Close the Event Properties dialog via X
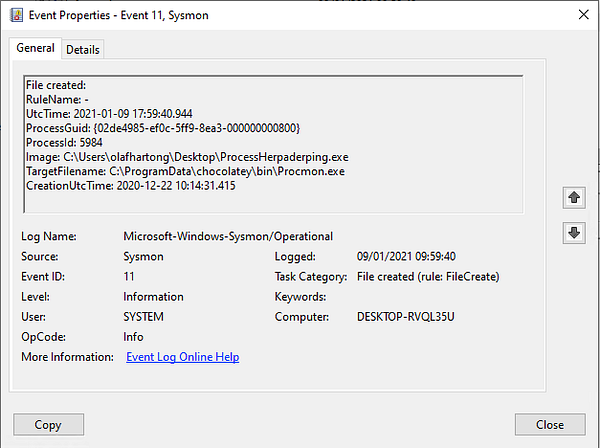The width and height of the screenshot is (600, 448). pyautogui.click(x=584, y=15)
